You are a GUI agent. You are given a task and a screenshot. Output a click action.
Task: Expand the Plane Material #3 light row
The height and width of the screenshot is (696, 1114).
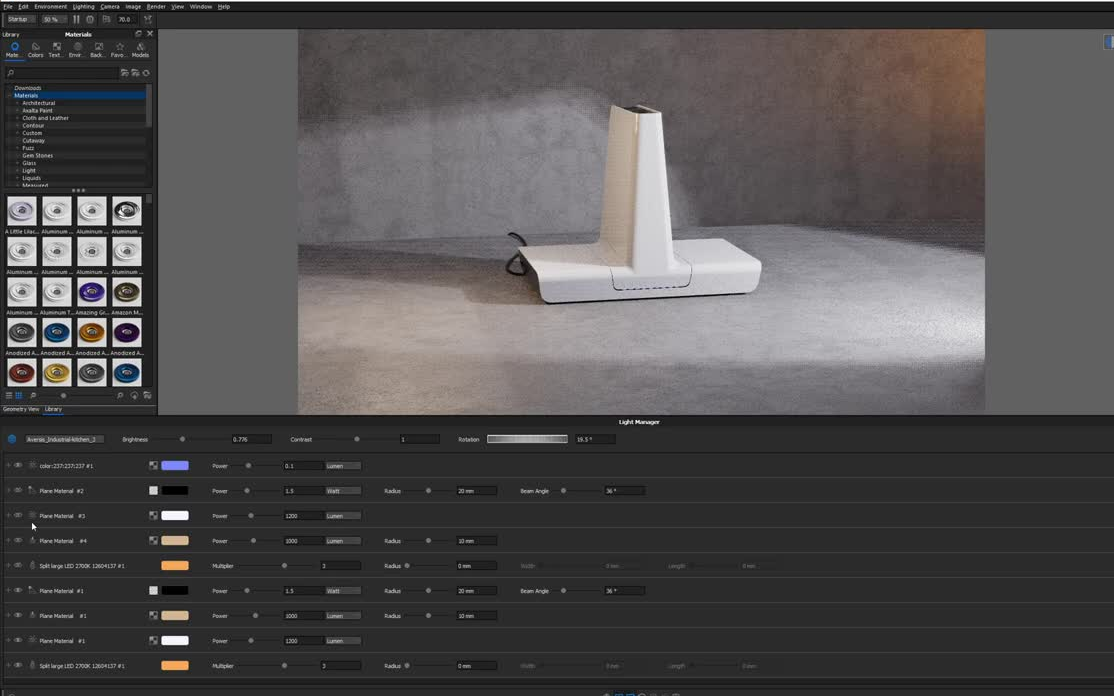[6, 515]
